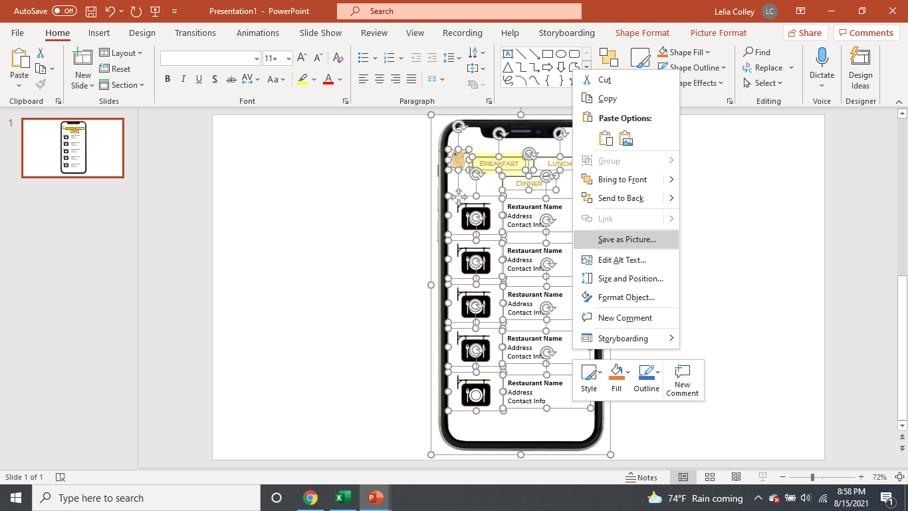Clear all formatting icon
The width and height of the screenshot is (908, 511).
338,57
